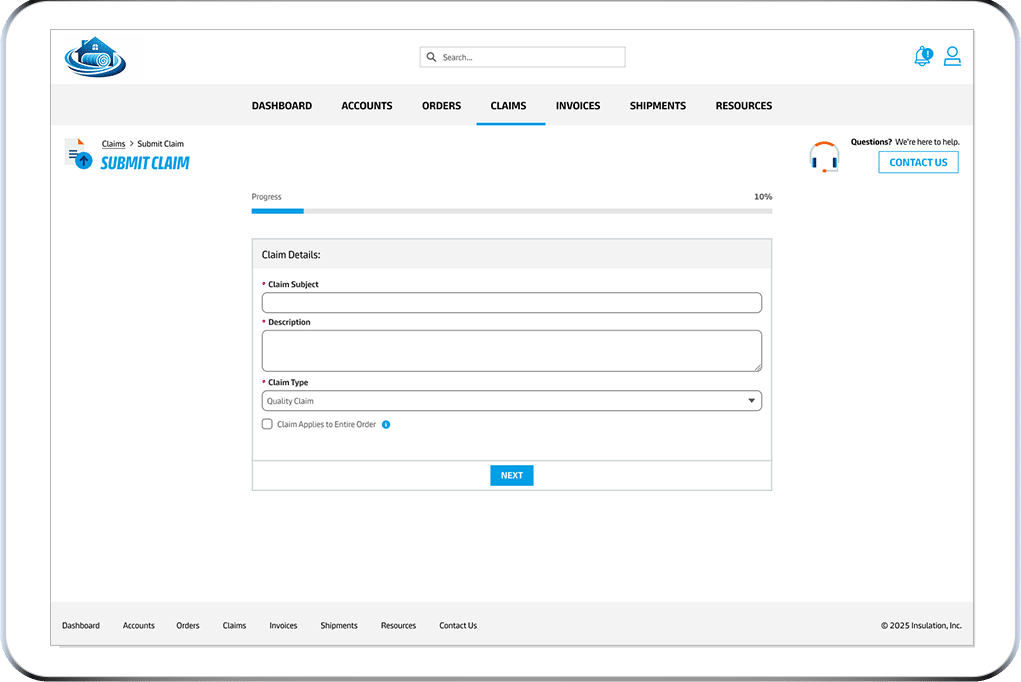Click the support headset icon

(824, 158)
